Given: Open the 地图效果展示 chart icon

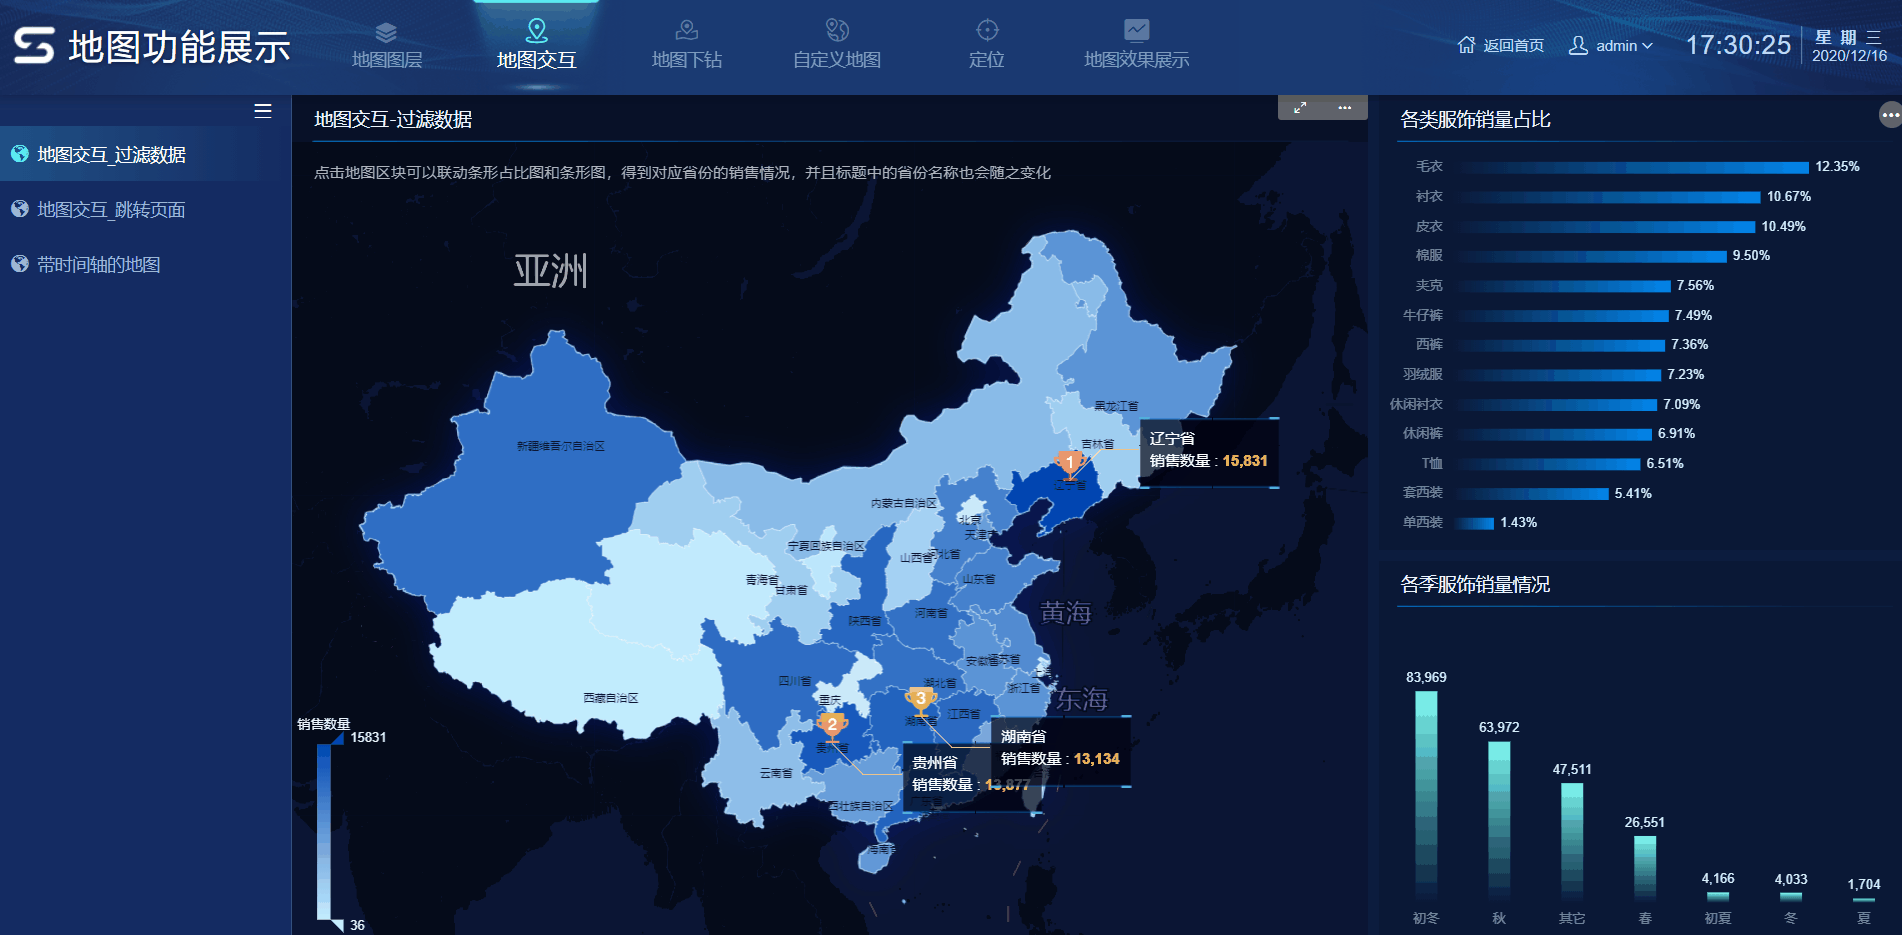Looking at the screenshot, I should pyautogui.click(x=1136, y=30).
